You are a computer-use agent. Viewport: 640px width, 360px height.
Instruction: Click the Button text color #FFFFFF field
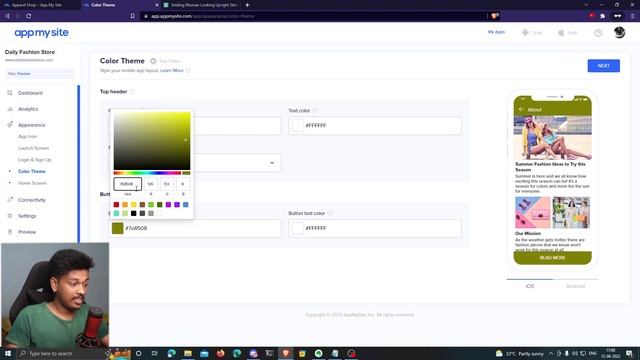coord(375,228)
